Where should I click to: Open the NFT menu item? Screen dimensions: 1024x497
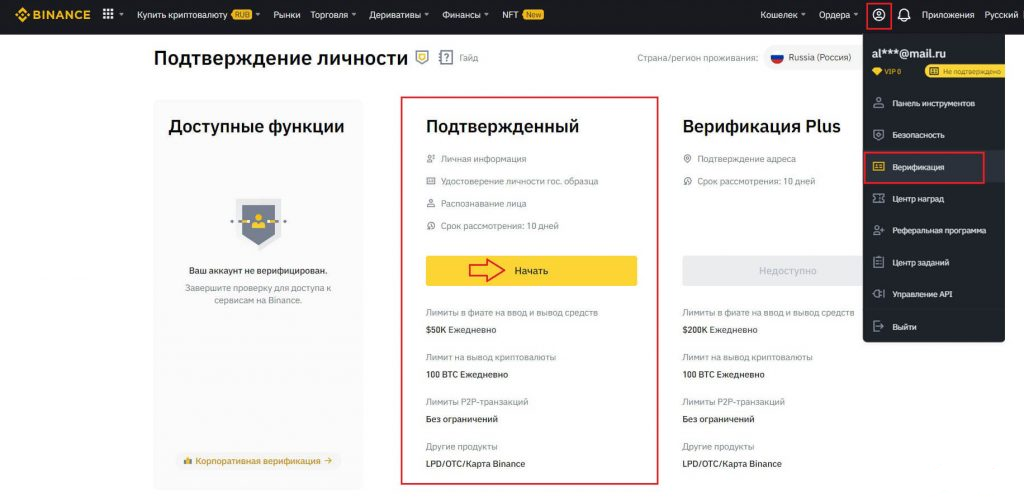click(x=509, y=14)
